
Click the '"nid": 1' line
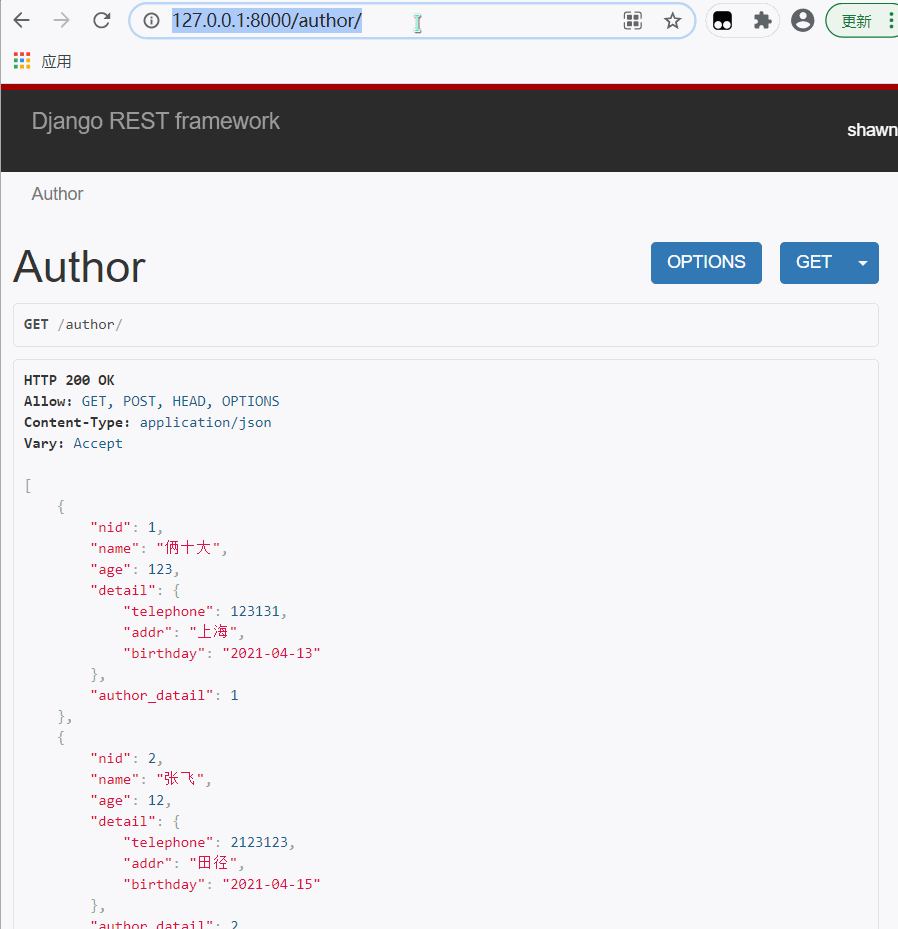click(x=126, y=527)
